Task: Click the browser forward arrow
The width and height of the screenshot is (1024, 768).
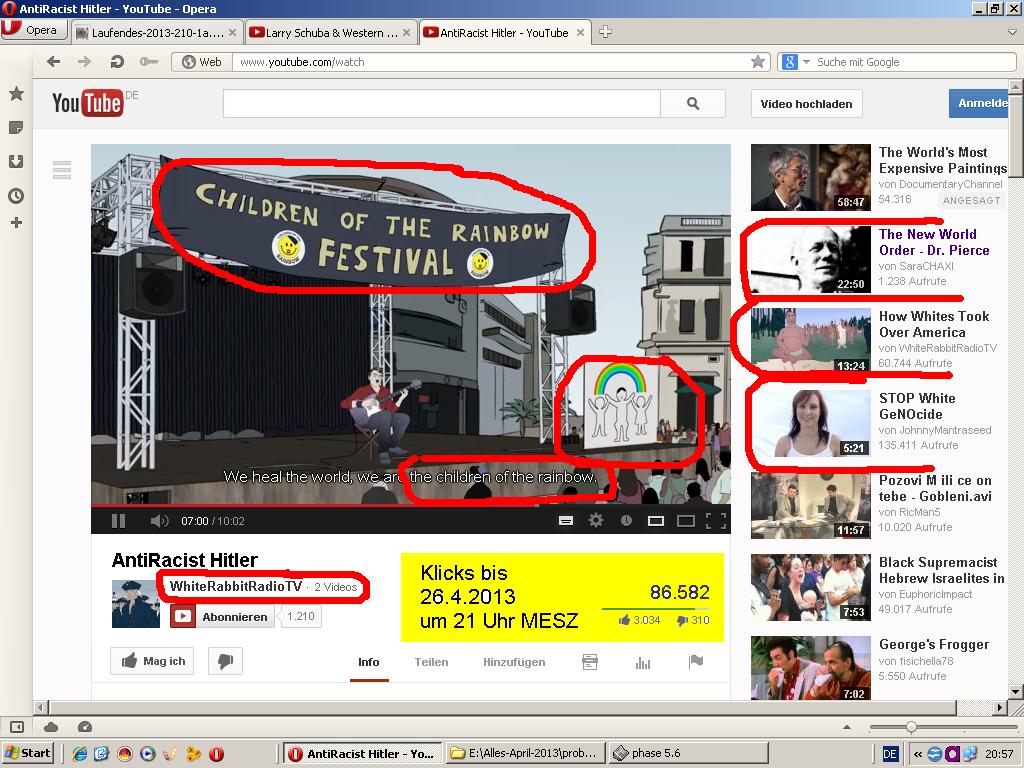Action: pyautogui.click(x=84, y=61)
